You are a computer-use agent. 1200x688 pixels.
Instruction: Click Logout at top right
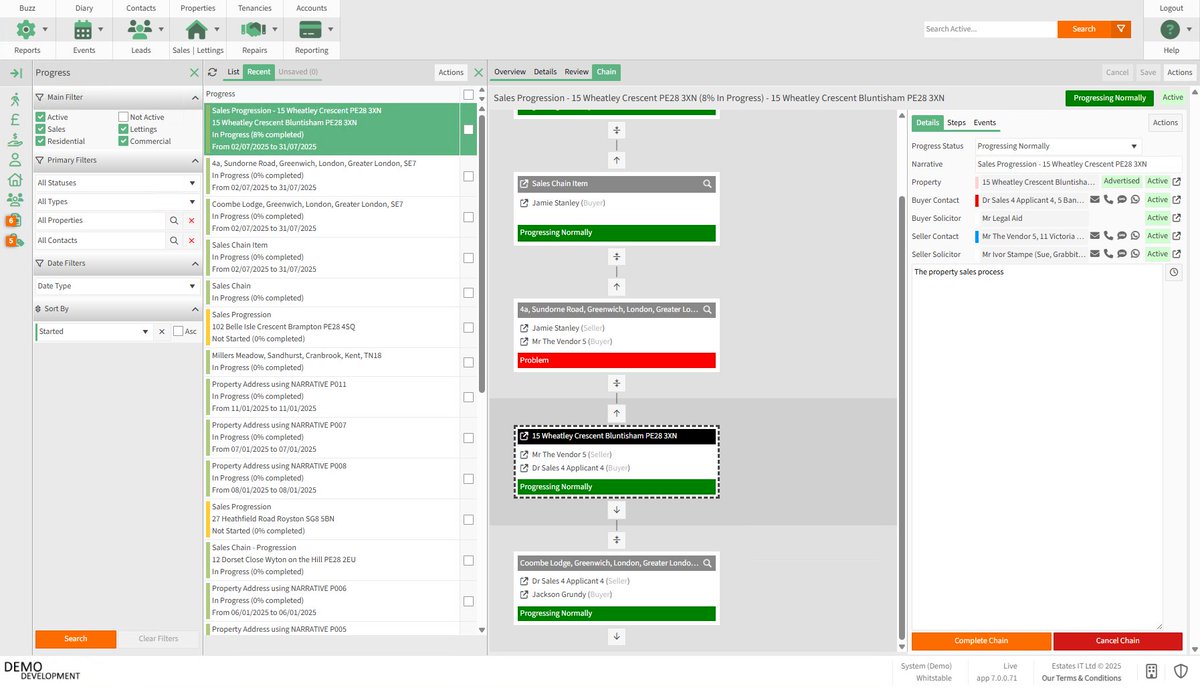1171,7
